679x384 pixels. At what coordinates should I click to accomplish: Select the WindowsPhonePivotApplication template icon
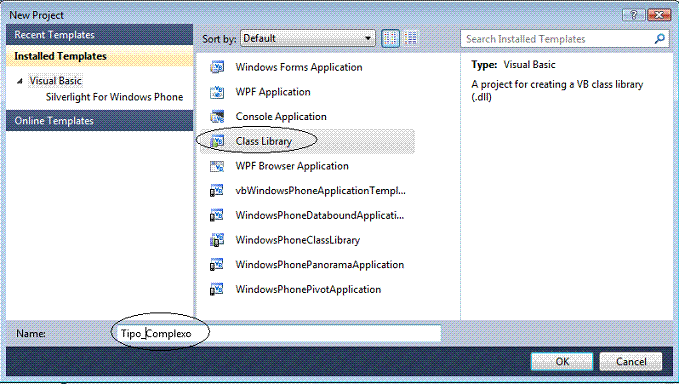point(217,289)
